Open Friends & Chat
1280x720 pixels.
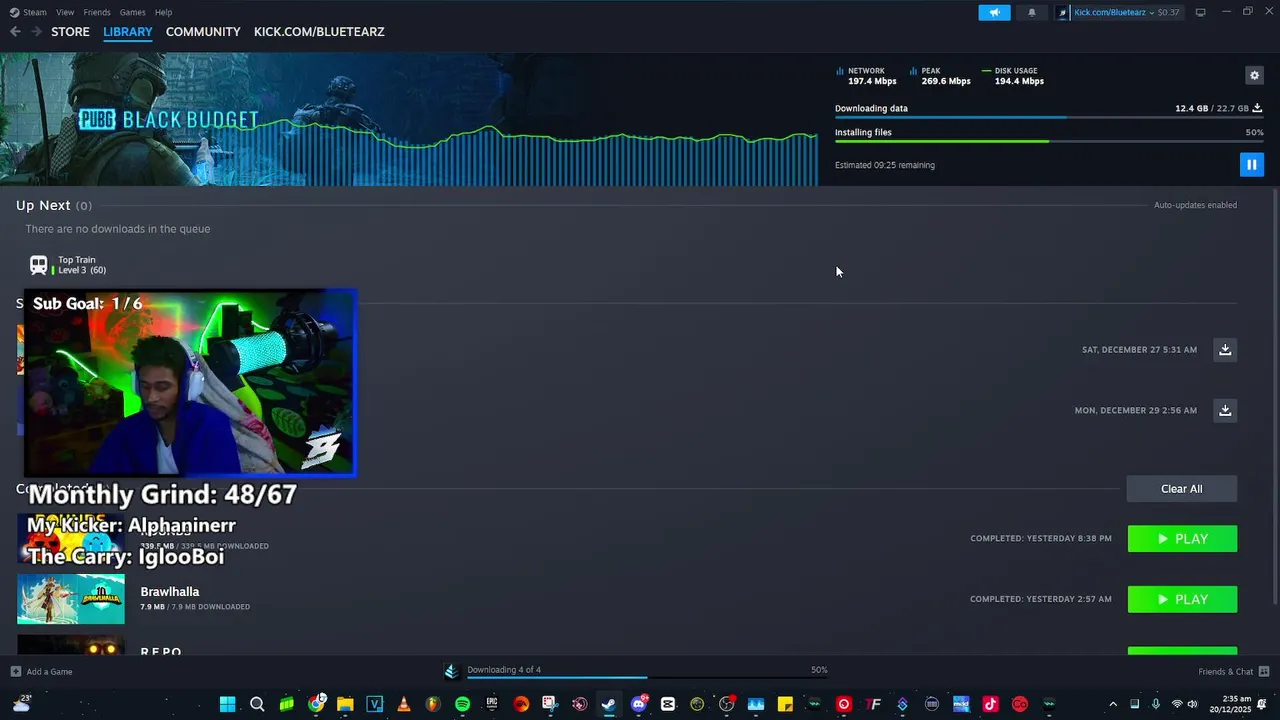(x=1234, y=671)
